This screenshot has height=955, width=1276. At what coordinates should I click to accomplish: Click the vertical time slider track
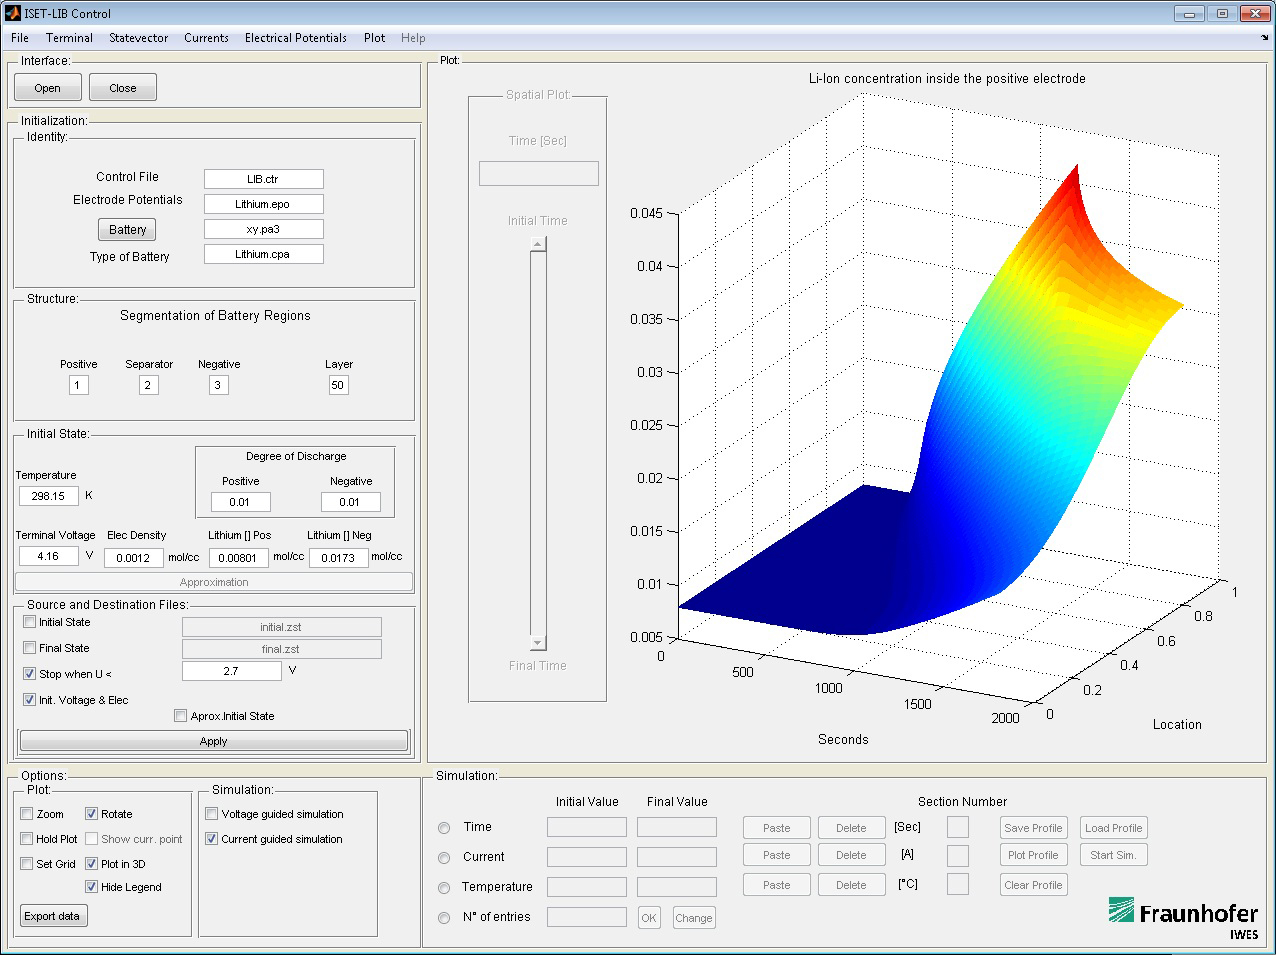(538, 444)
